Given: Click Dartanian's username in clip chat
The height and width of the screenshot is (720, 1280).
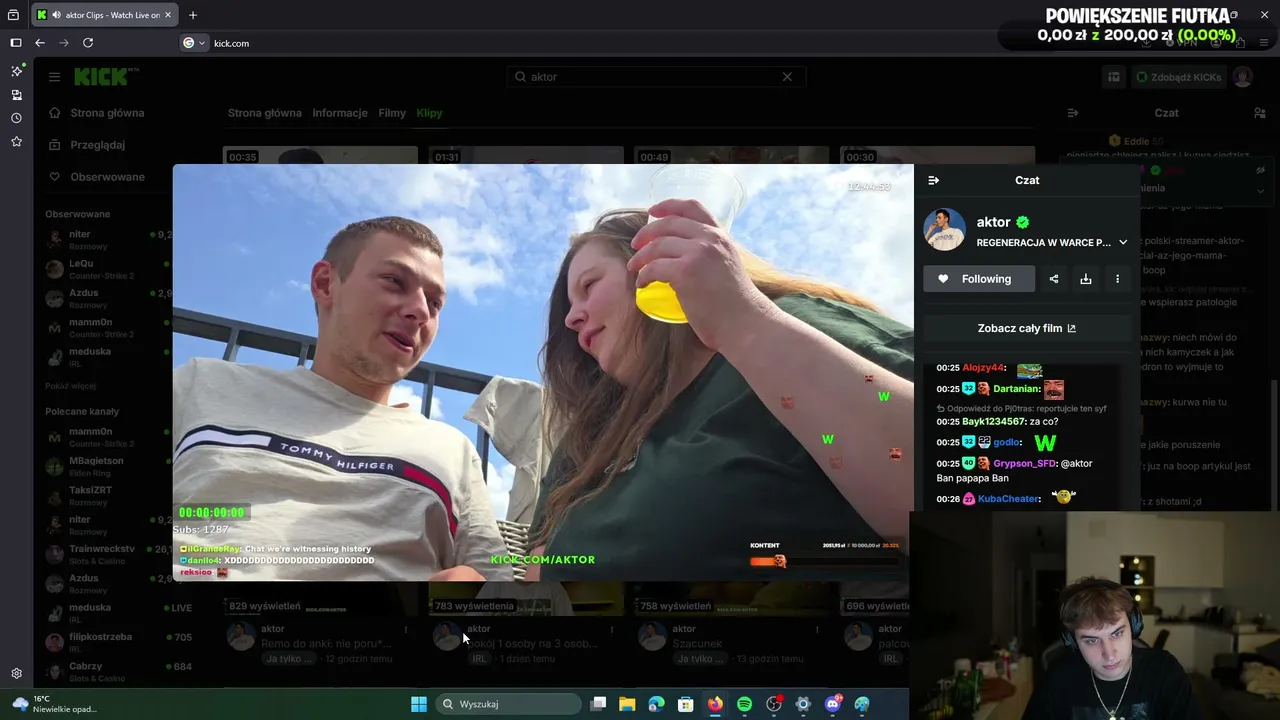Looking at the screenshot, I should coord(1016,389).
